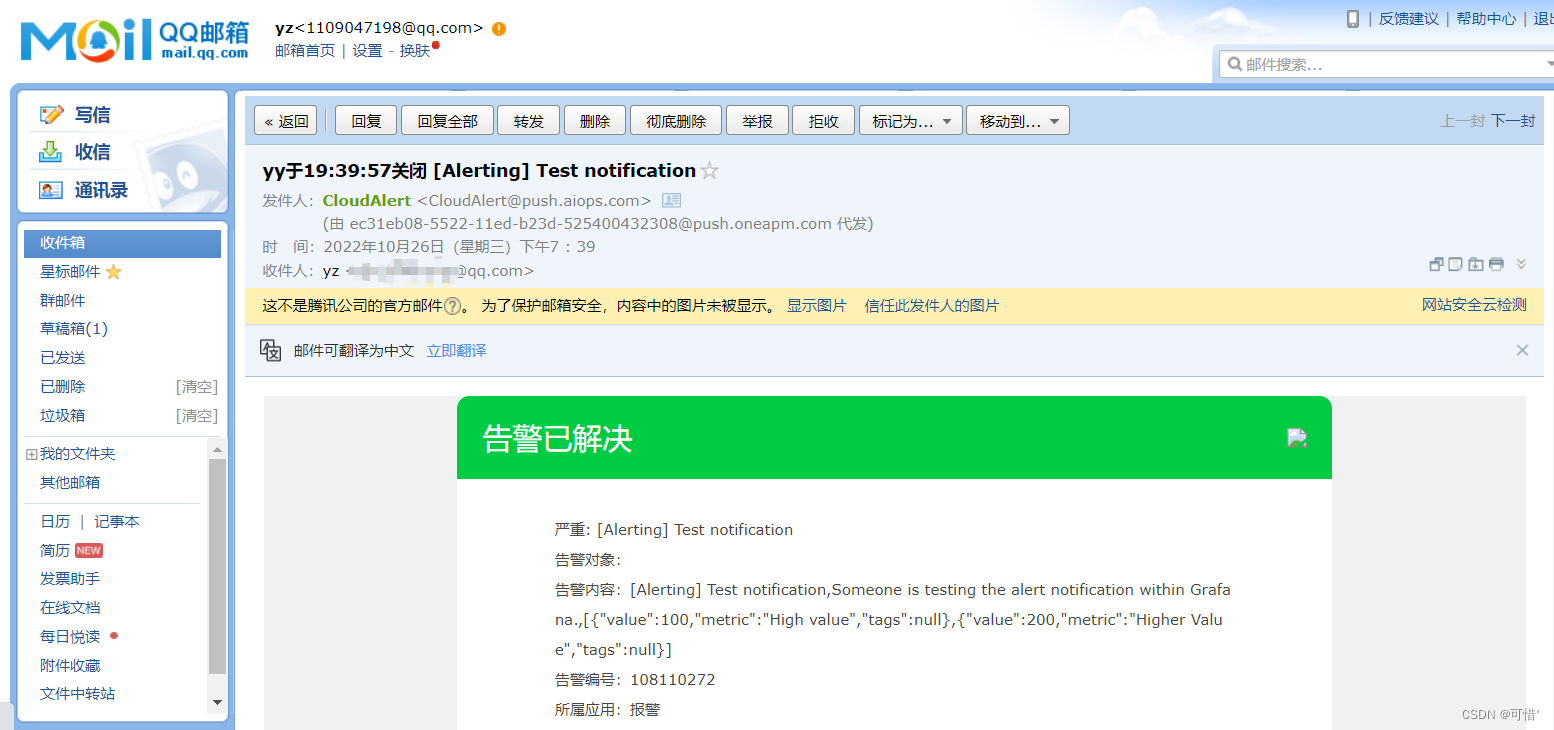The height and width of the screenshot is (730, 1554).
Task: Click the translate icon in translation bar
Action: tap(270, 350)
